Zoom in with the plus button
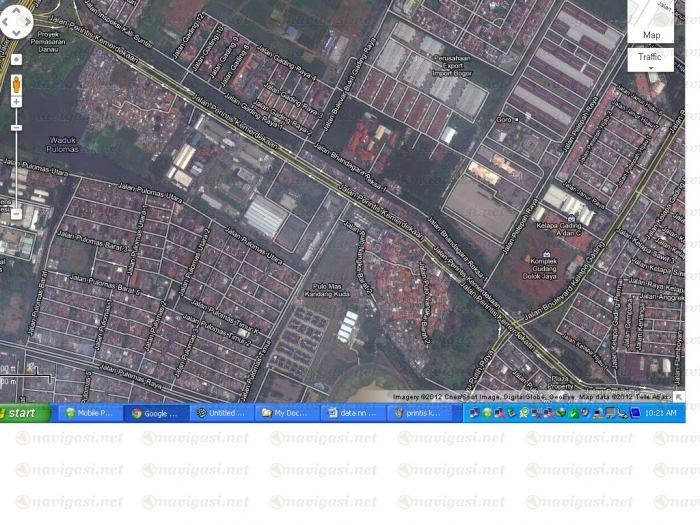This screenshot has width=700, height=525. click(x=16, y=102)
